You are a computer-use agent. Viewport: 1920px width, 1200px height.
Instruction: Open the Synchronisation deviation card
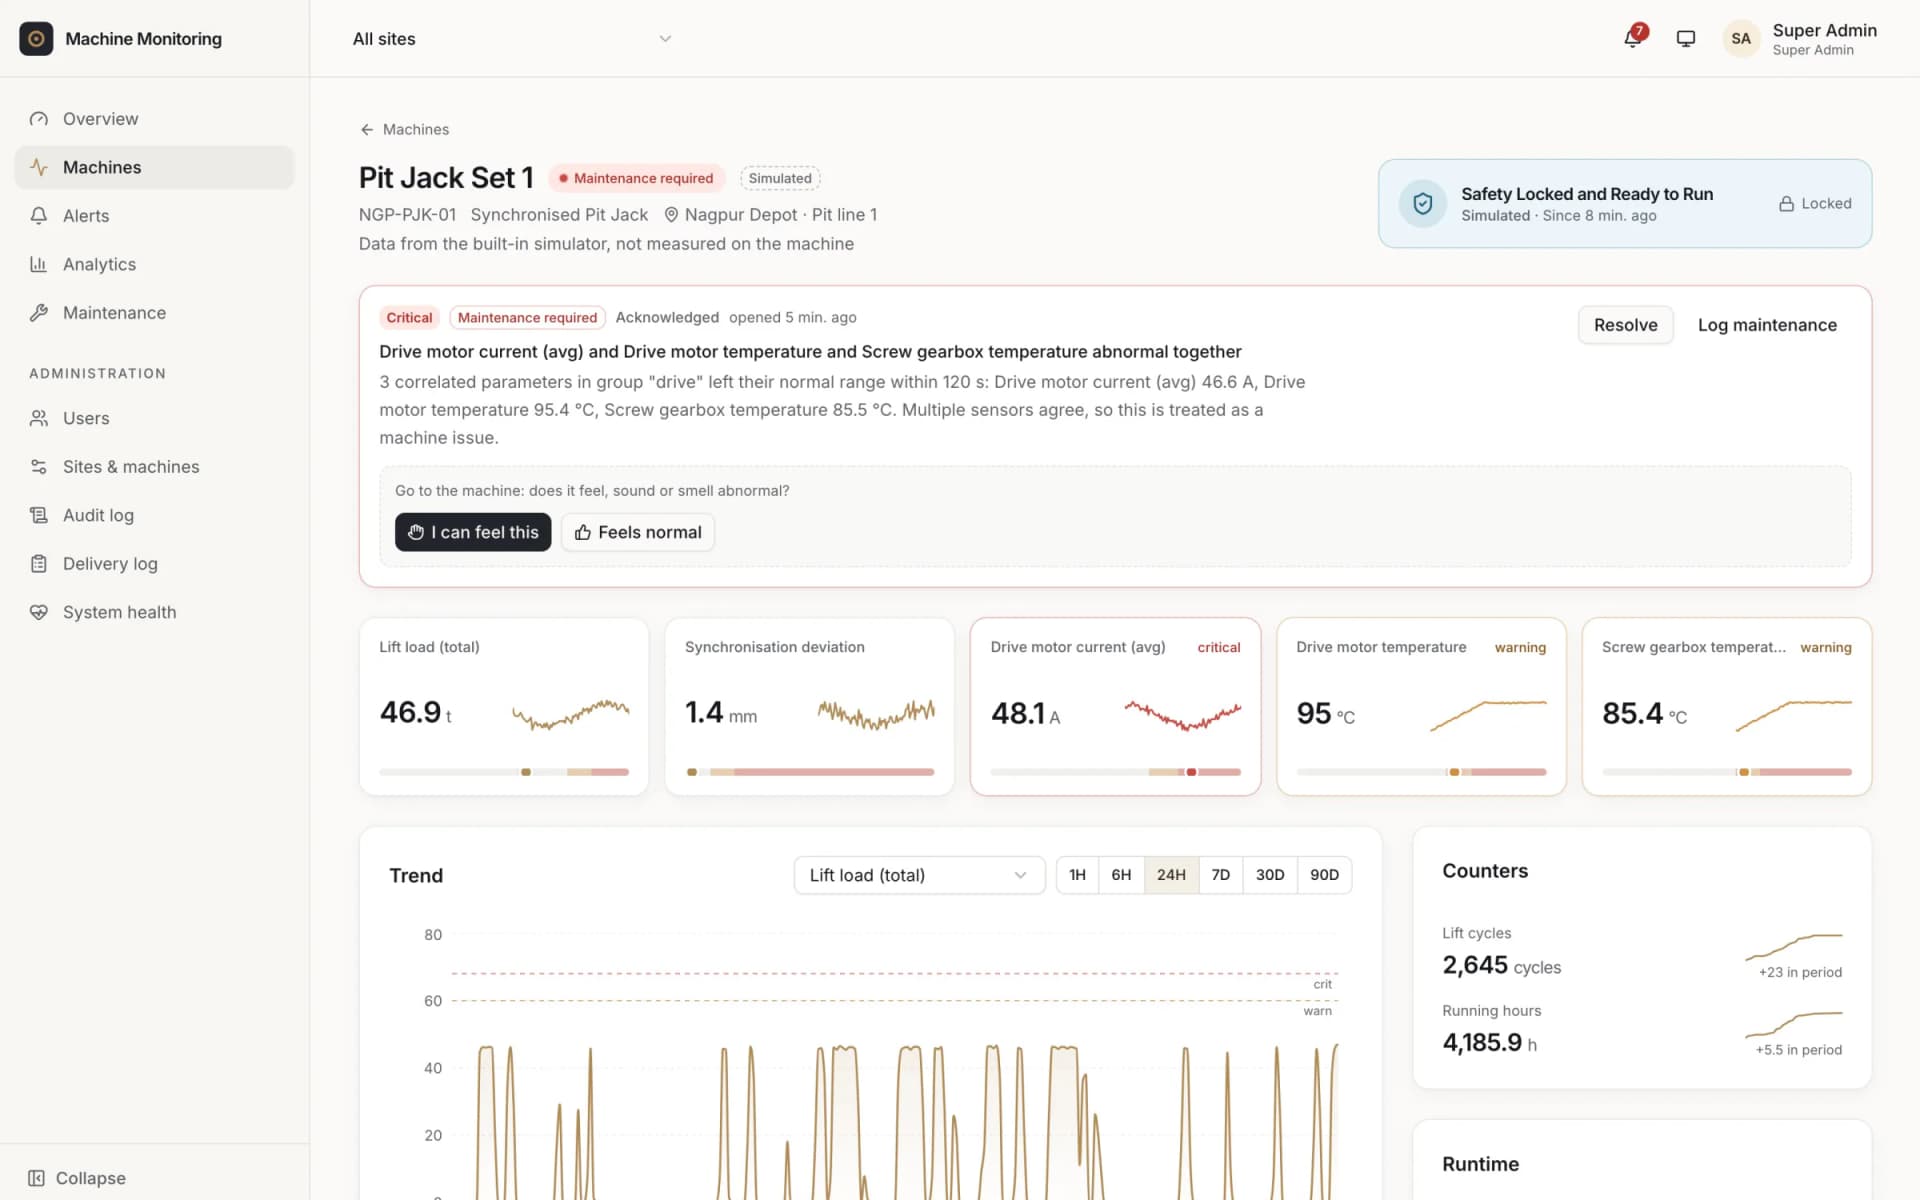pyautogui.click(x=809, y=707)
